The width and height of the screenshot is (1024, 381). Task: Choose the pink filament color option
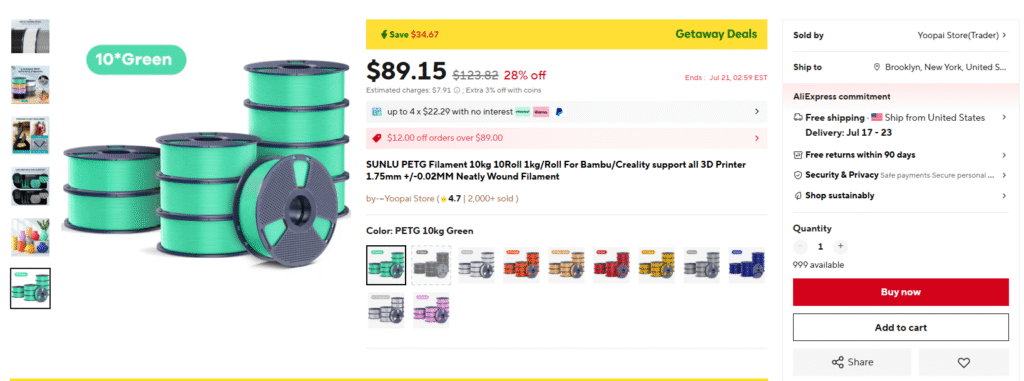coord(432,310)
